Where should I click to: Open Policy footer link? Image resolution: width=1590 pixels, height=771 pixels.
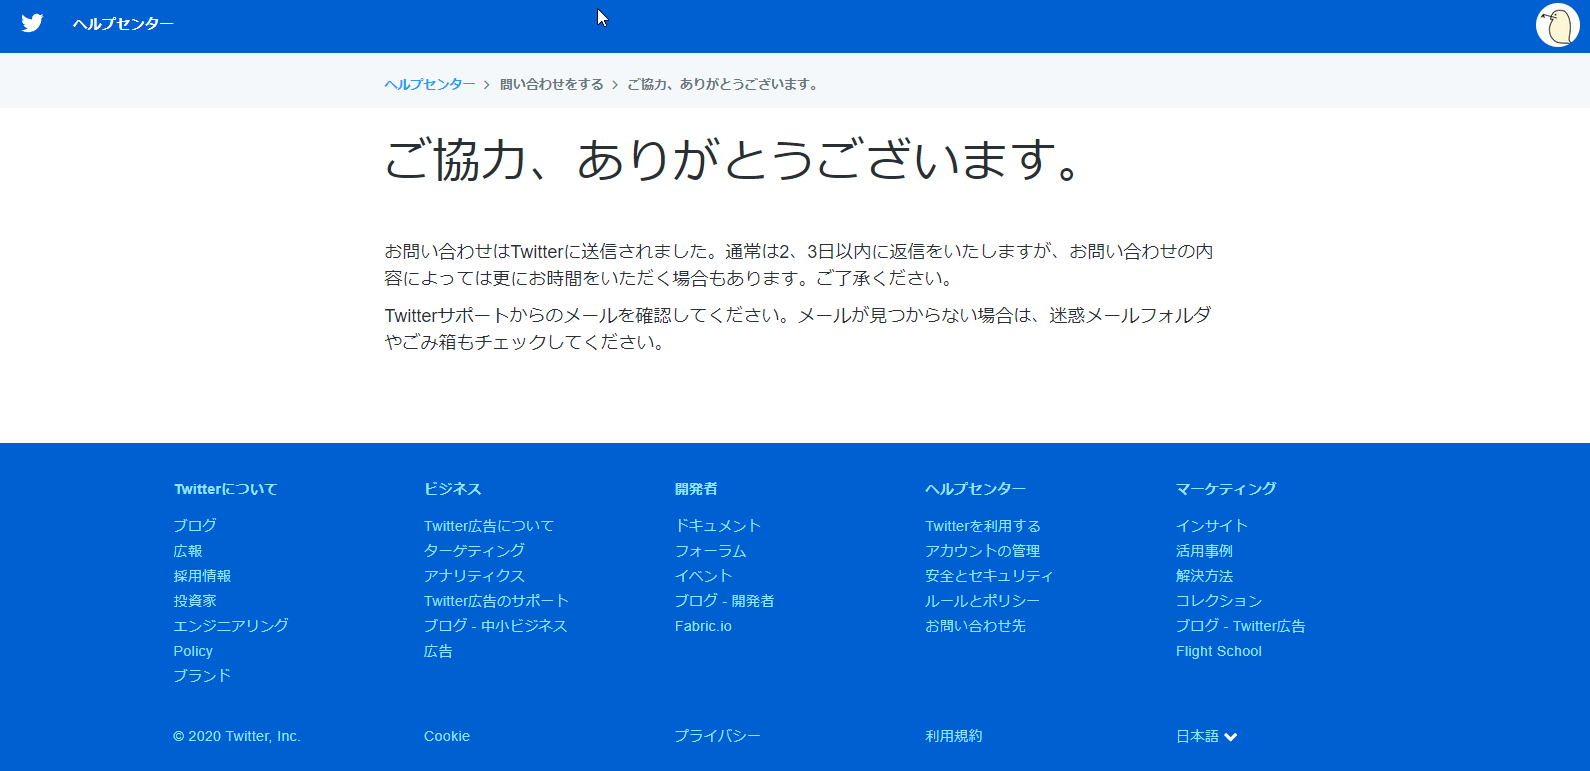pyautogui.click(x=193, y=651)
